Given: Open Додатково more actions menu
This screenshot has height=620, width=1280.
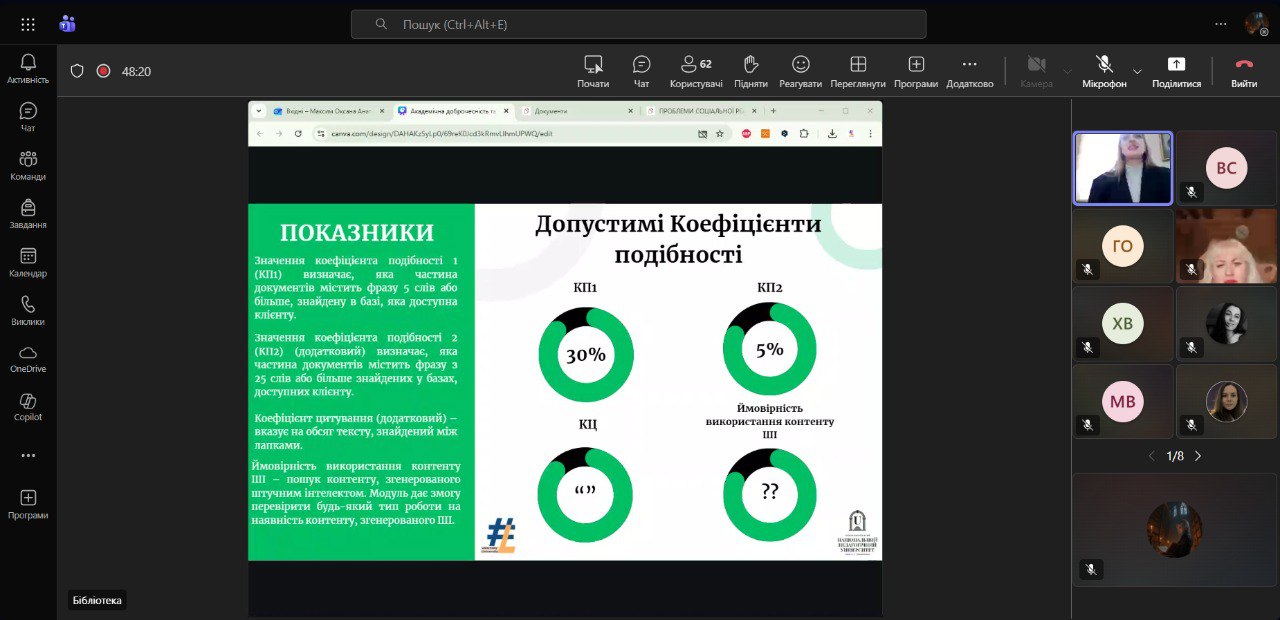Looking at the screenshot, I should [x=969, y=71].
